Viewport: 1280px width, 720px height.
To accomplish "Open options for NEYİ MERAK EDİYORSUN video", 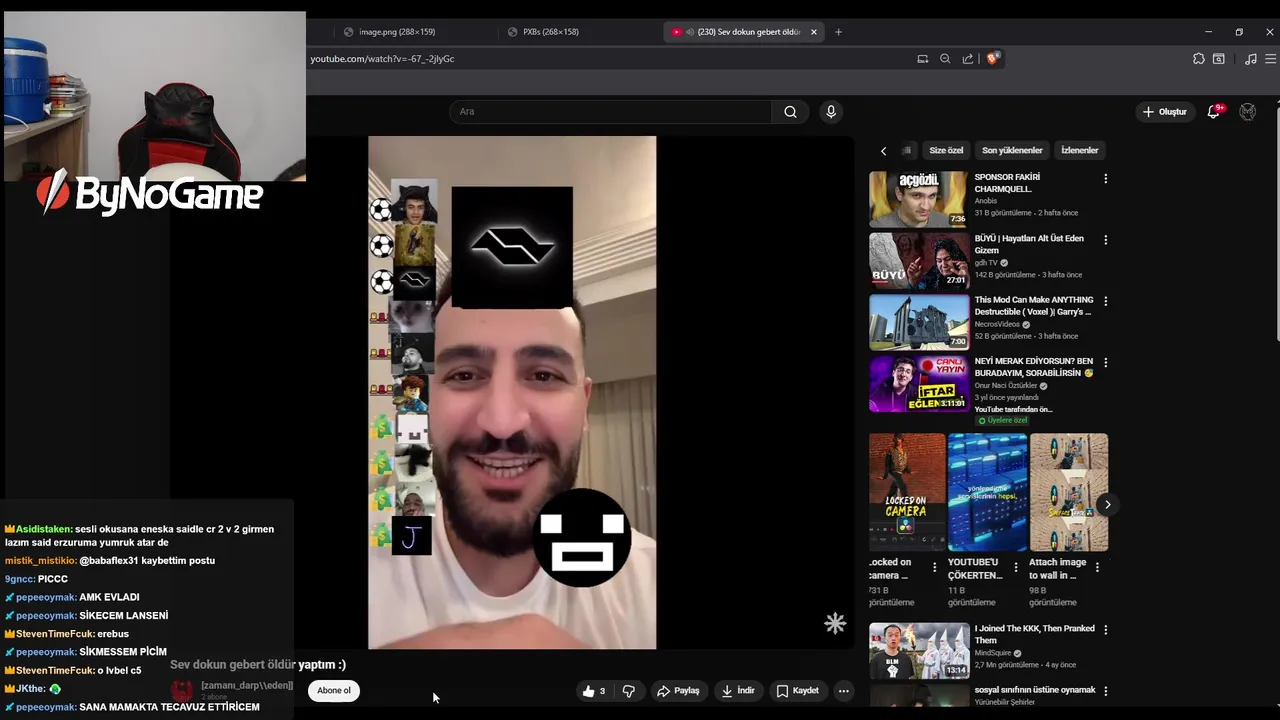I will coord(1105,362).
